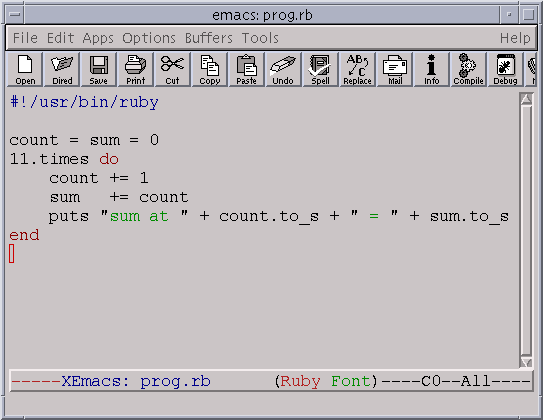Open the Buffers menu
This screenshot has width=543, height=420.
click(209, 38)
